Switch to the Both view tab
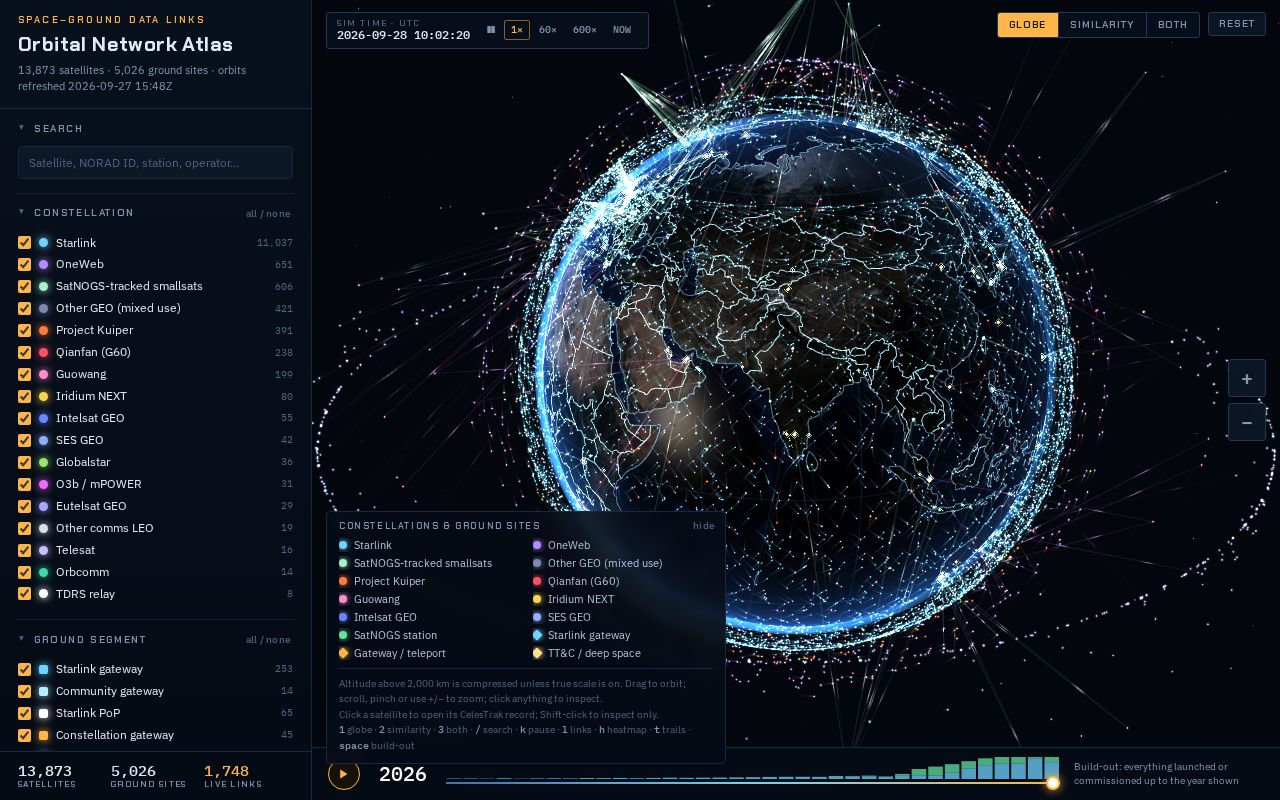The image size is (1280, 800). 1173,25
